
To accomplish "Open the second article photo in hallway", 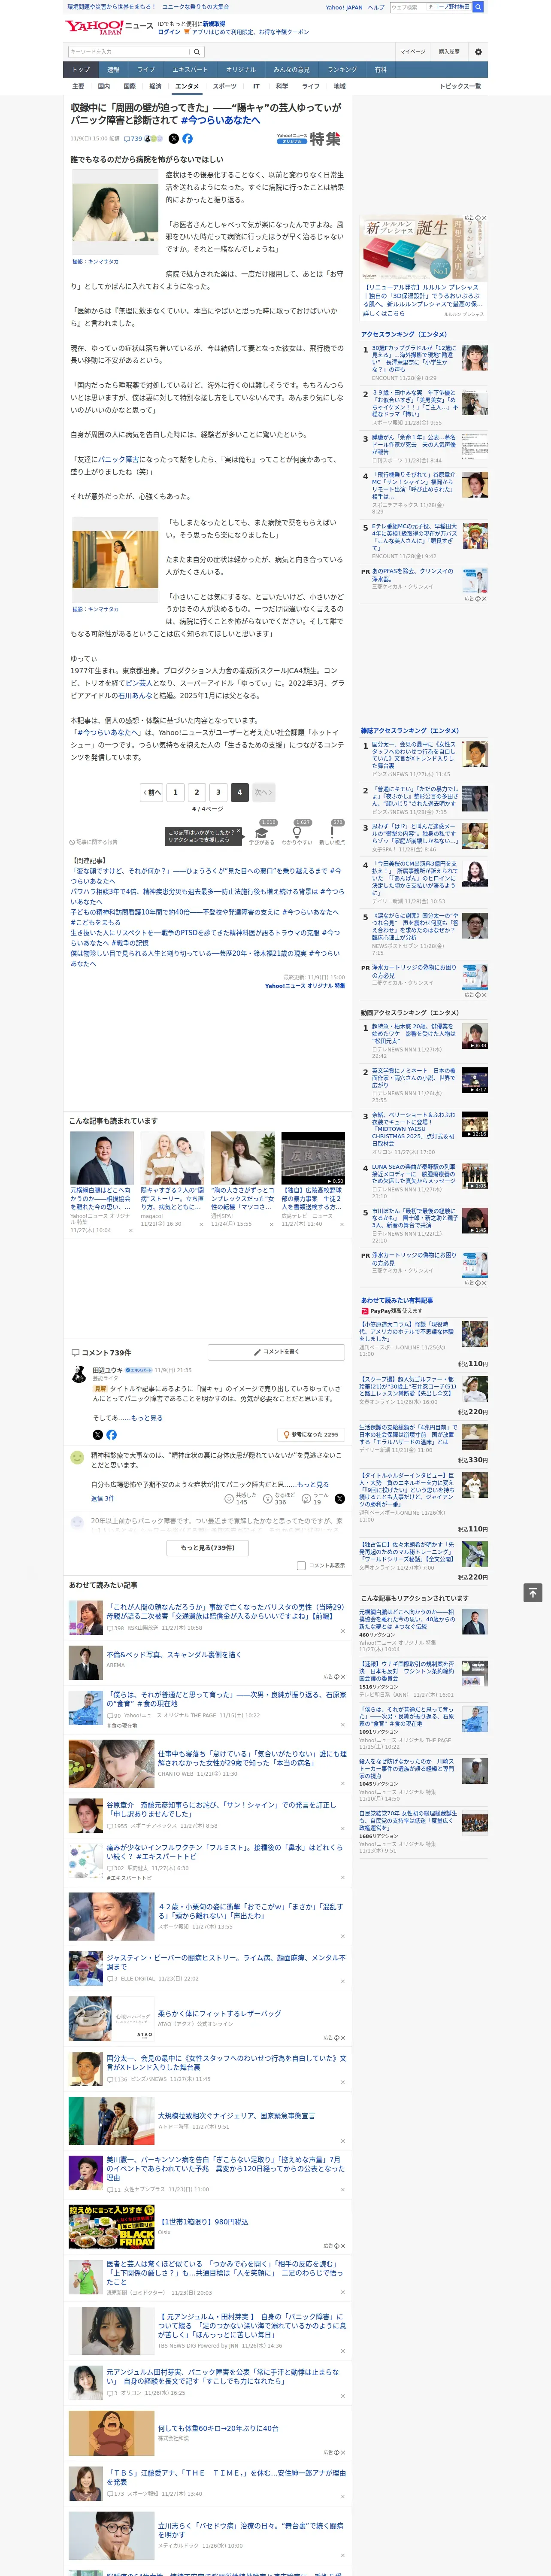I will pos(114,560).
